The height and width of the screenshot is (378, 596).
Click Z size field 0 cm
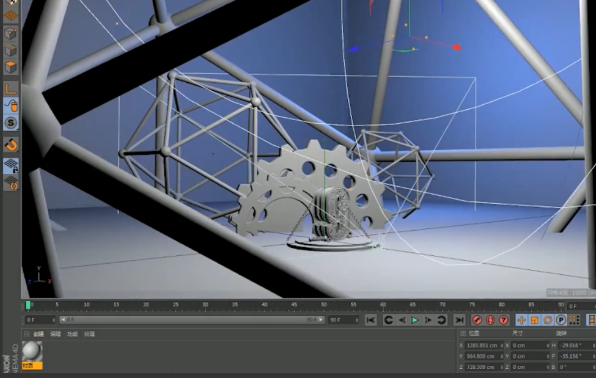(x=530, y=367)
